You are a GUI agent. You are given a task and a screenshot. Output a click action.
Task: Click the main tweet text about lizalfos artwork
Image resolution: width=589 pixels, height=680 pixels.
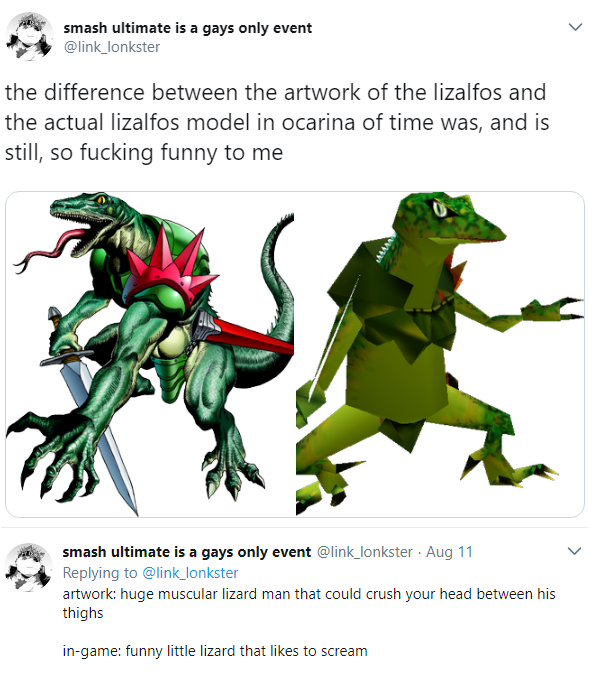[277, 122]
